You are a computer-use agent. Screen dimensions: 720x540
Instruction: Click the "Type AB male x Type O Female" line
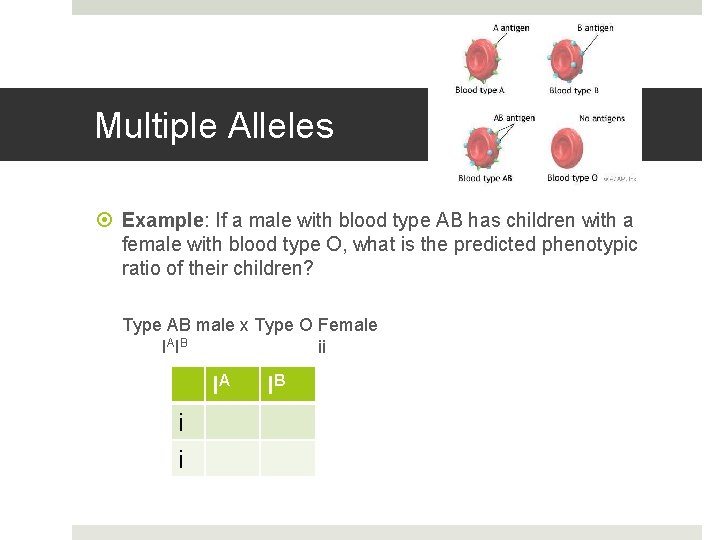[x=250, y=325]
